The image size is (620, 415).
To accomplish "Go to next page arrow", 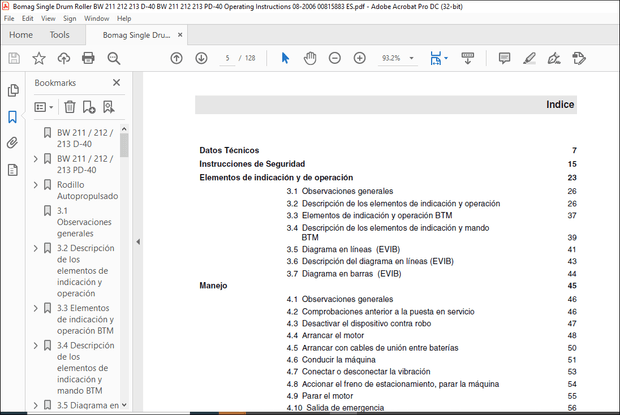I will click(201, 58).
